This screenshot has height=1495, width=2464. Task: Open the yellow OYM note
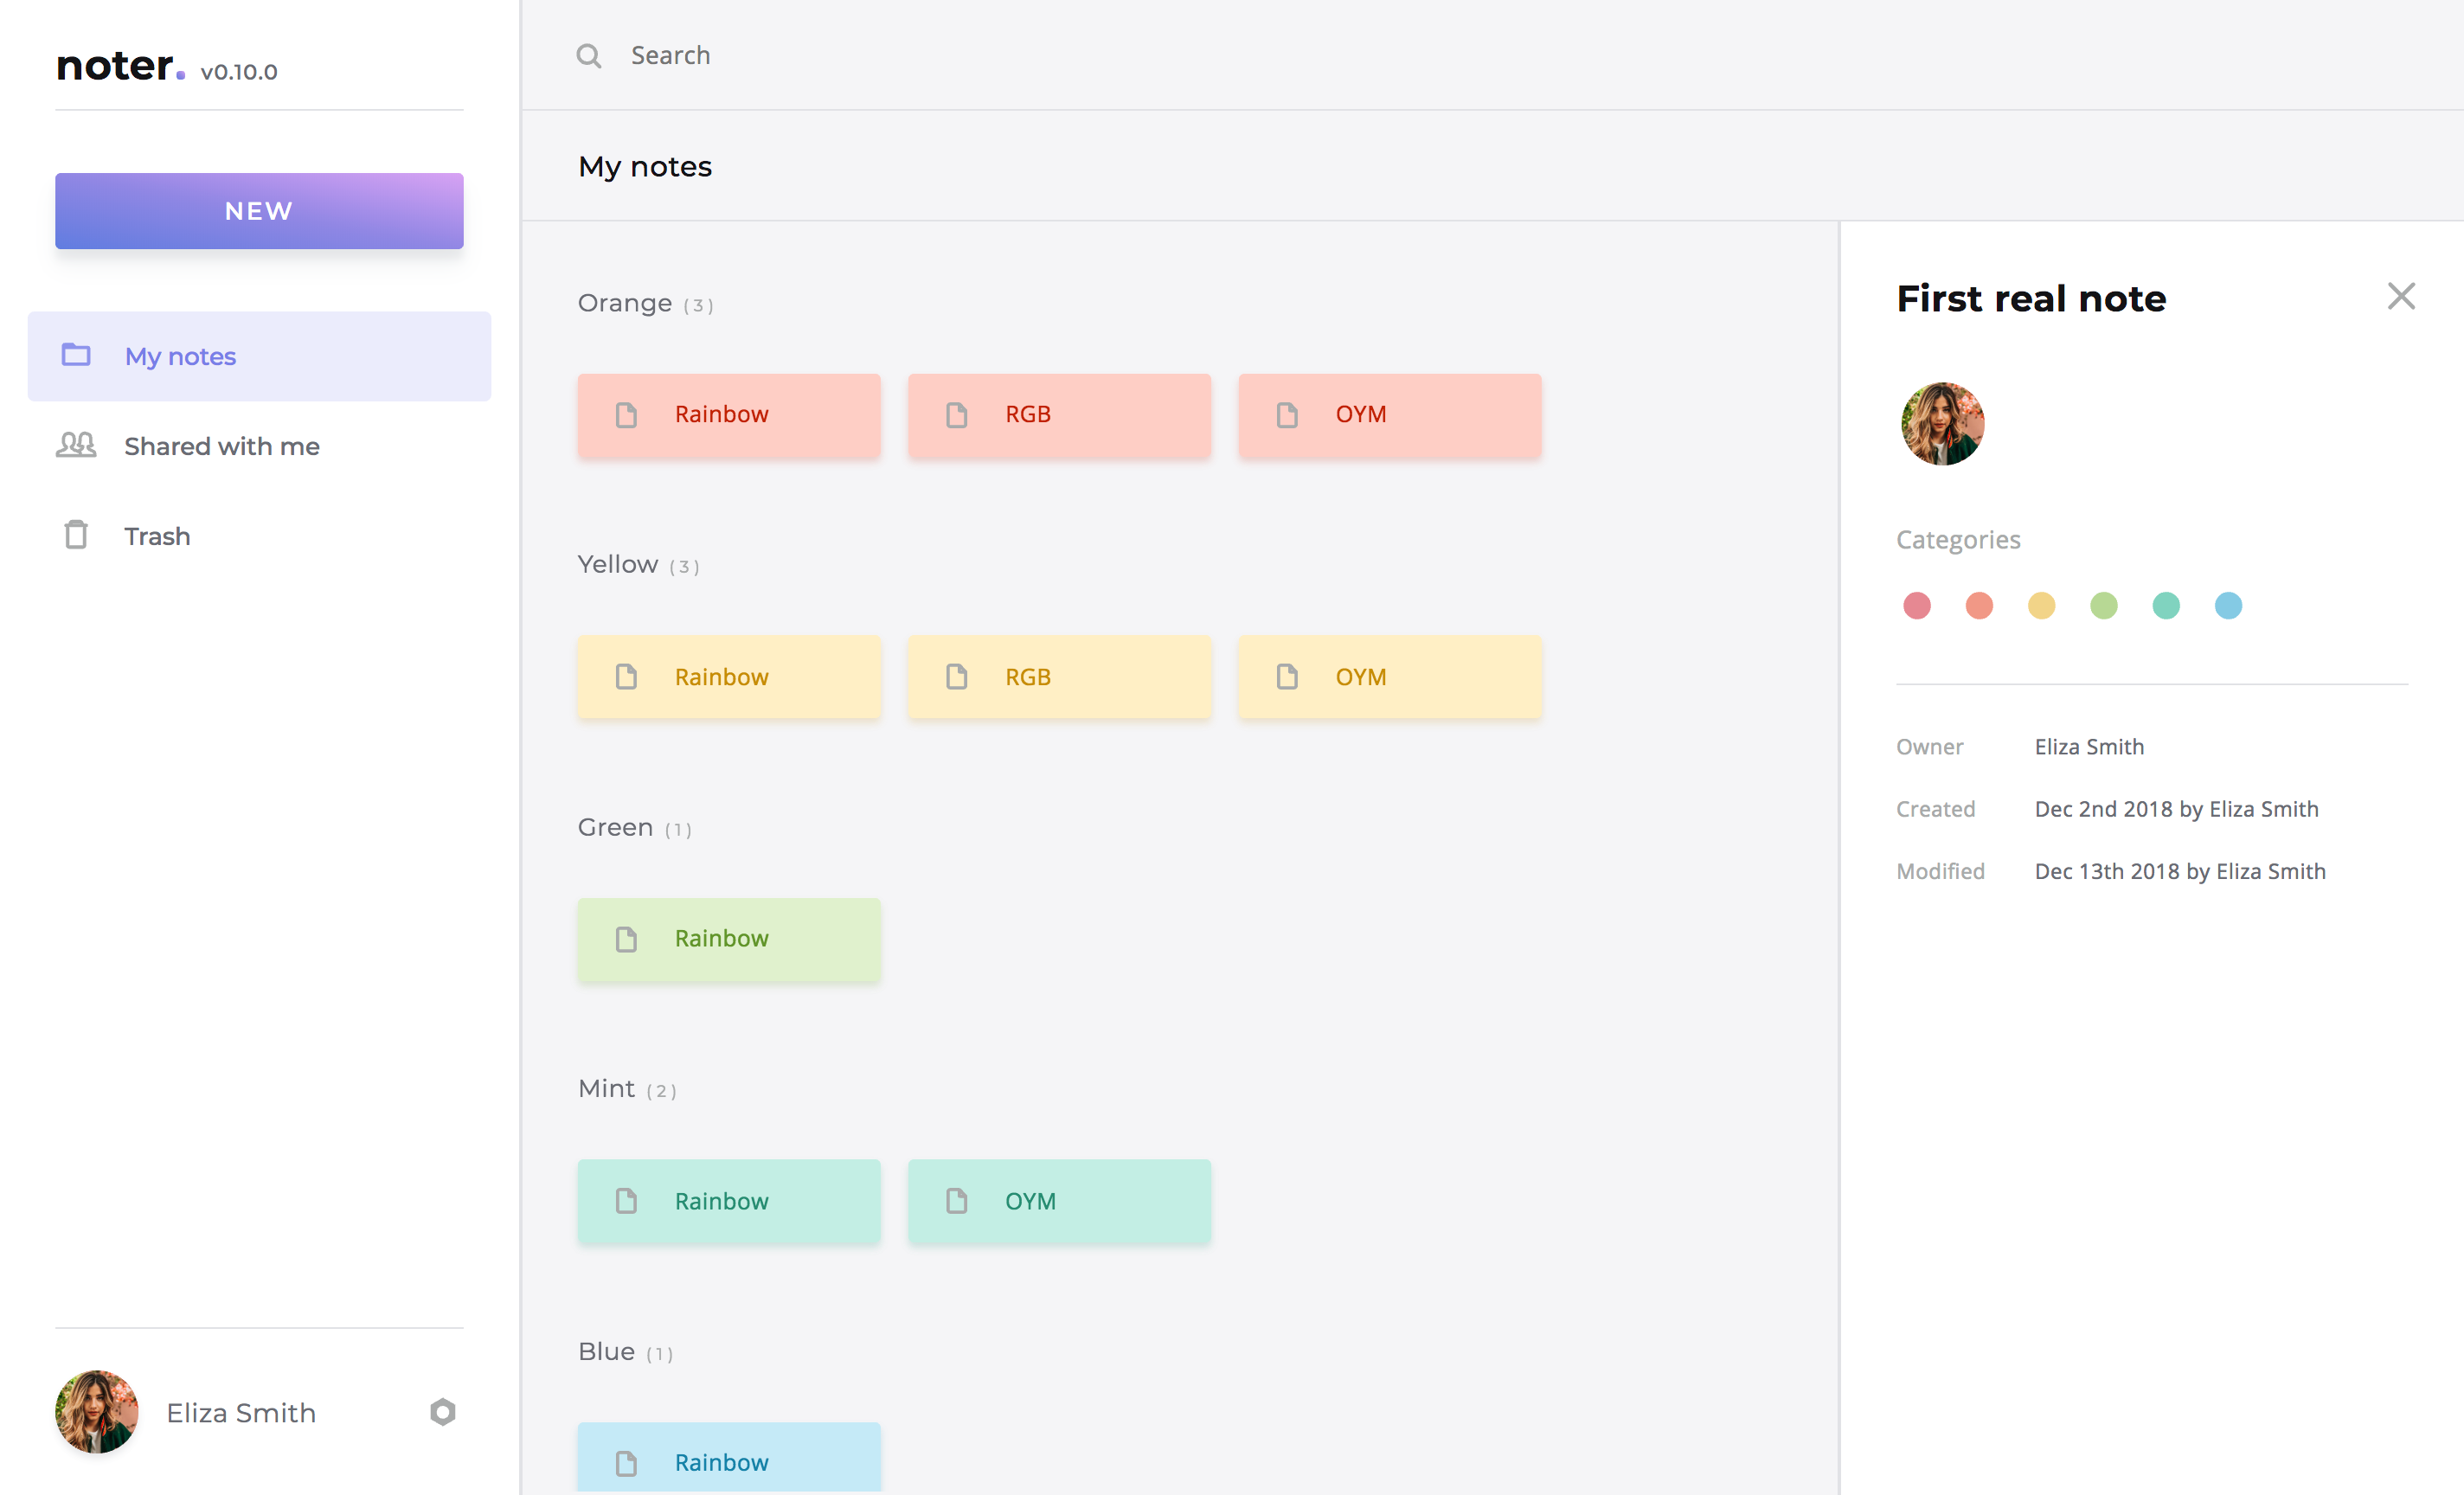click(x=1389, y=677)
